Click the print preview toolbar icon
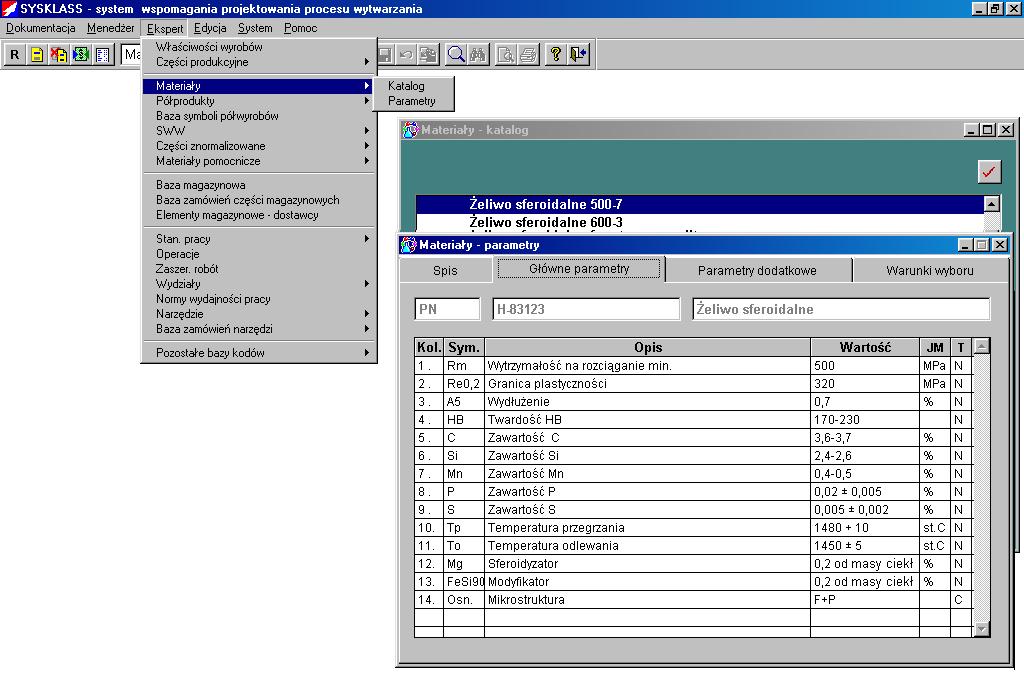The width and height of the screenshot is (1024, 678). point(505,54)
